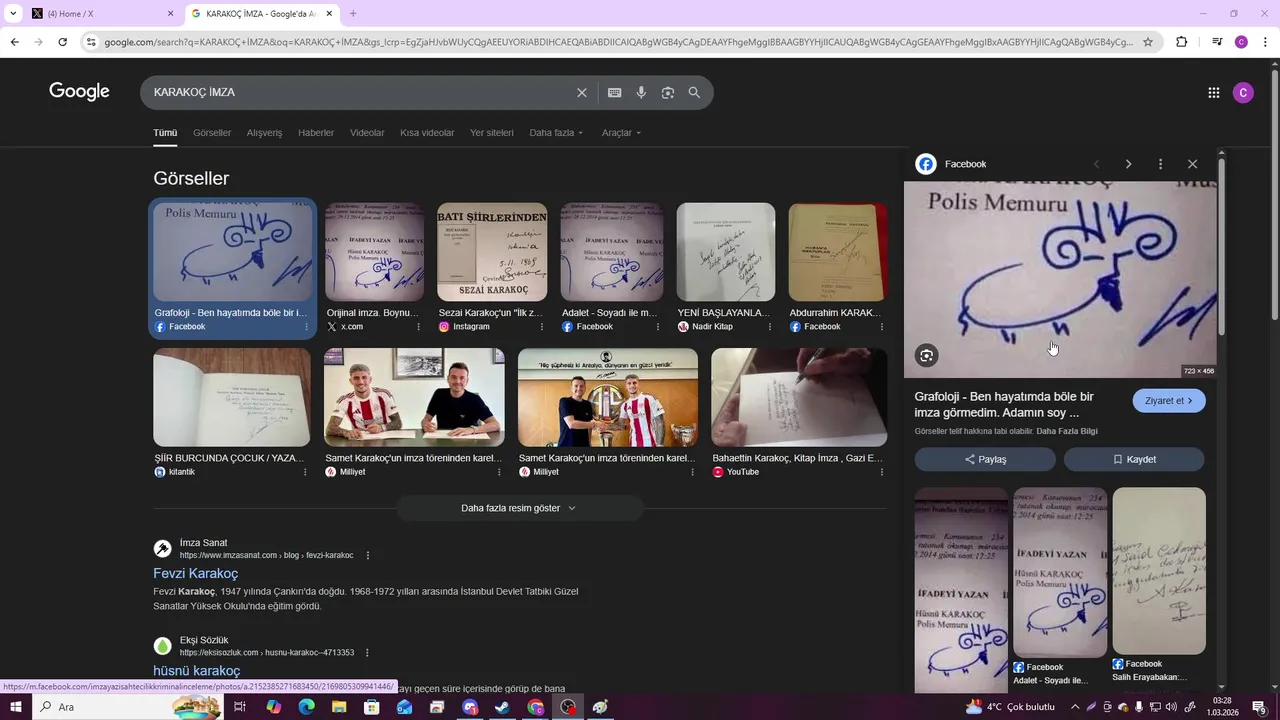1280x720 pixels.
Task: Open options menu for Instagram image result
Action: [542, 327]
